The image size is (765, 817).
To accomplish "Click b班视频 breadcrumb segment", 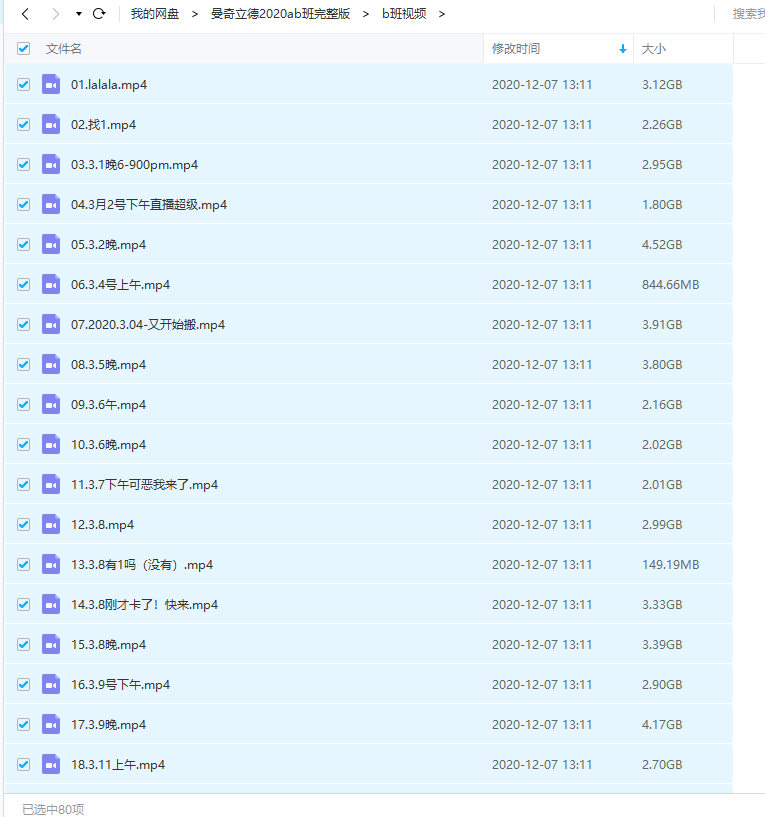I will [x=404, y=14].
